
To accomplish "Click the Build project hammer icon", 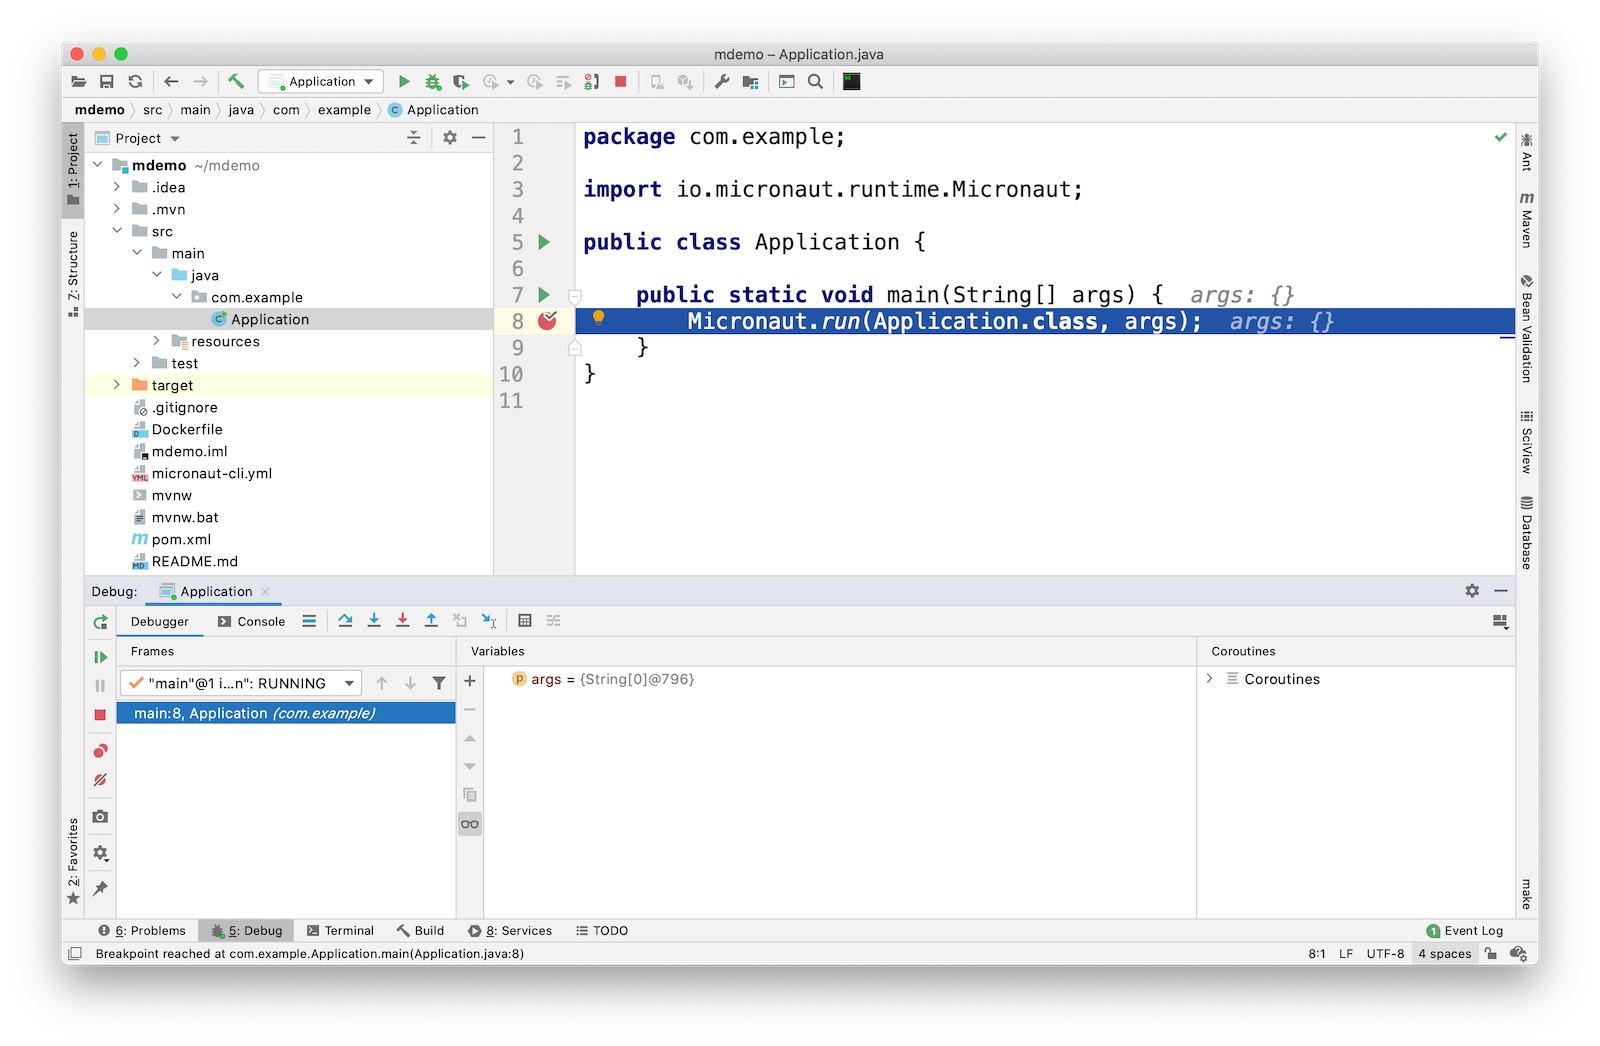I will (x=236, y=82).
